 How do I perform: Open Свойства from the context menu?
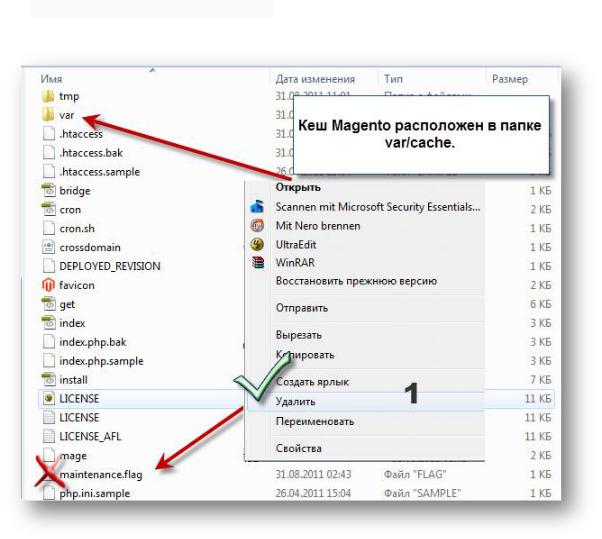point(299,448)
